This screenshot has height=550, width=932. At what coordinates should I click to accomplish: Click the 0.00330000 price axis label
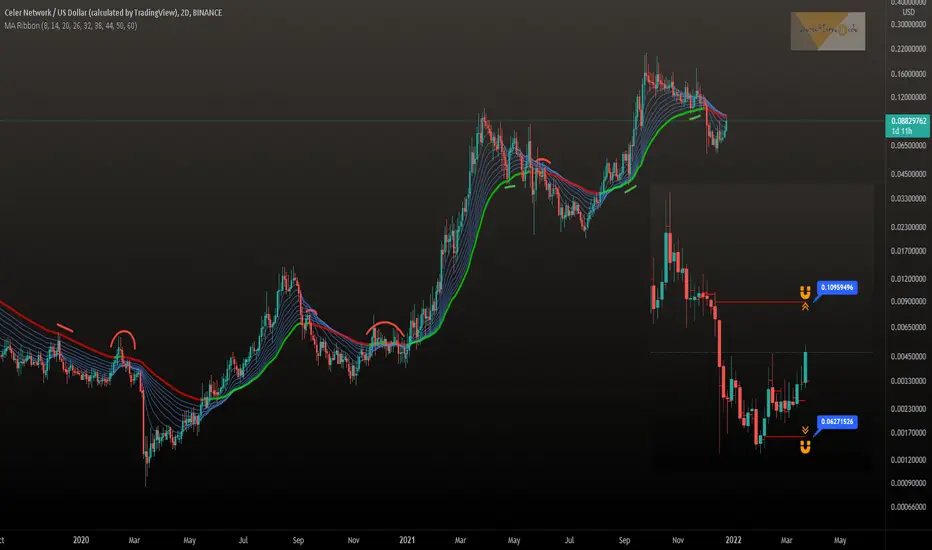(908, 381)
